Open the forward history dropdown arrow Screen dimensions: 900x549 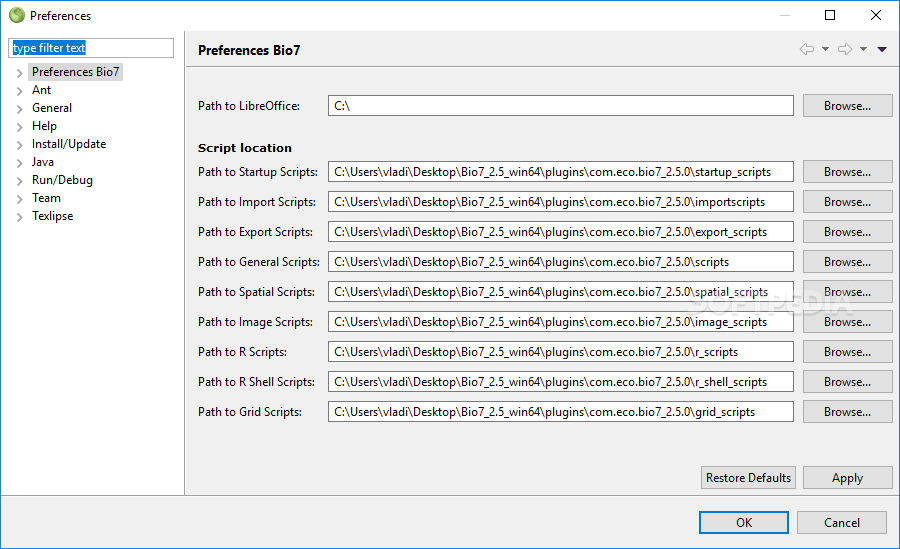pyautogui.click(x=863, y=49)
